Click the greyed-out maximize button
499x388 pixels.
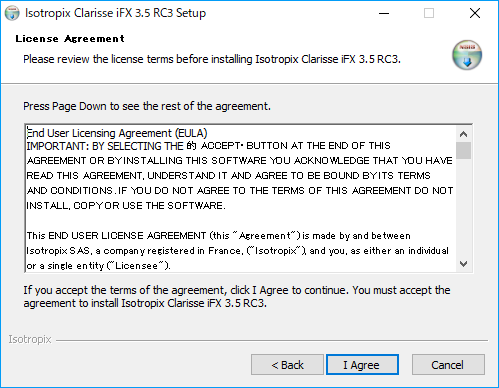pyautogui.click(x=429, y=13)
